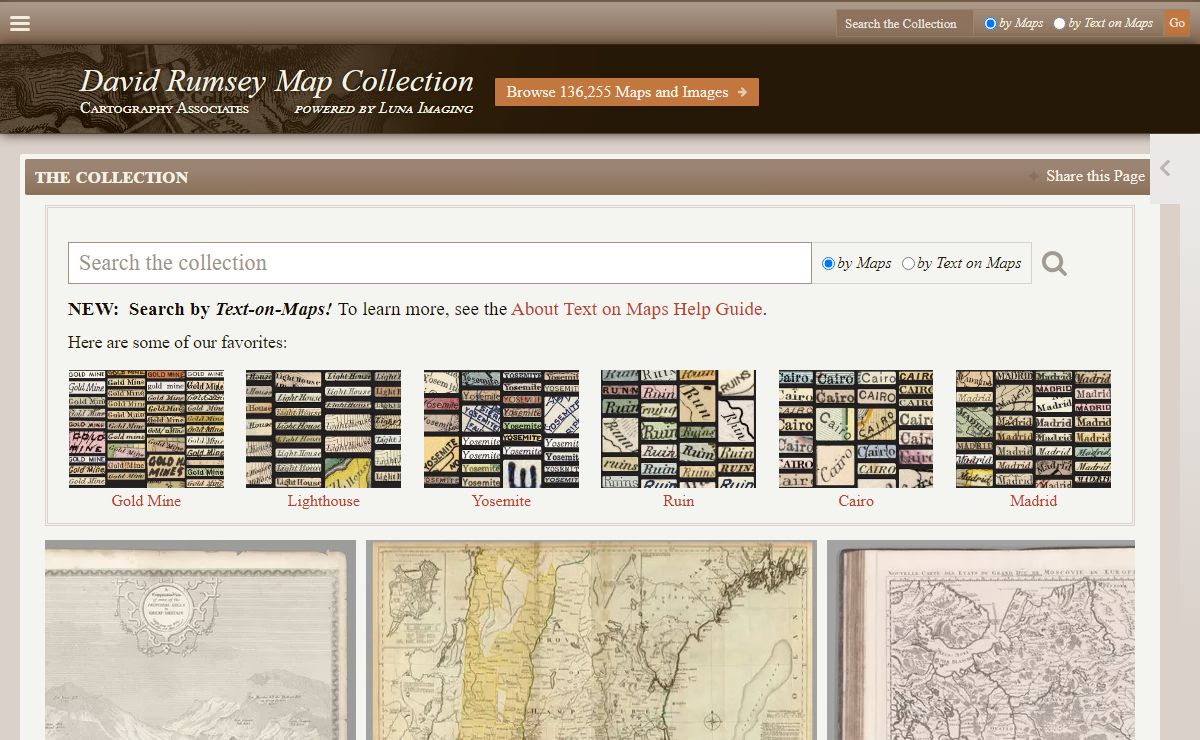Collapse the side panel chevron arrow
The height and width of the screenshot is (740, 1200).
click(1165, 168)
